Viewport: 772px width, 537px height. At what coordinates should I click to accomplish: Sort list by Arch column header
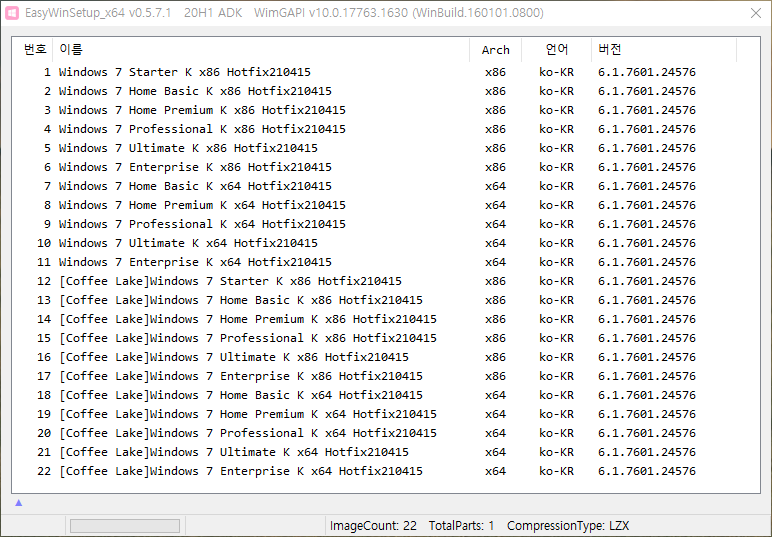tap(495, 50)
